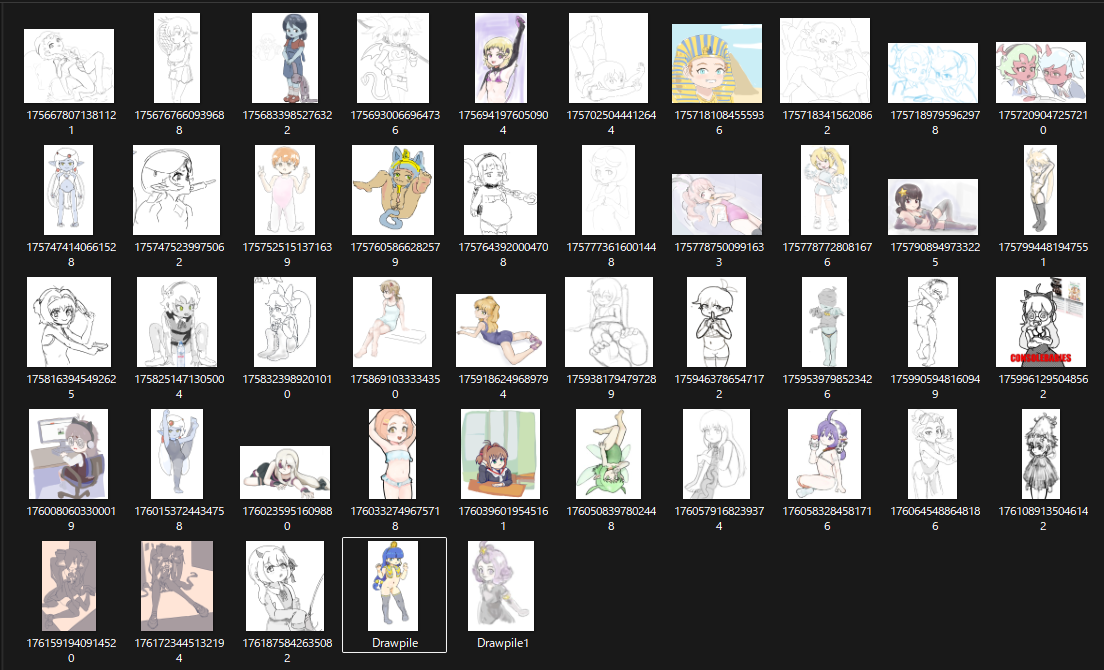Image resolution: width=1104 pixels, height=670 pixels.
Task: Click the thumbnail named 1760396019545161
Action: [x=501, y=454]
